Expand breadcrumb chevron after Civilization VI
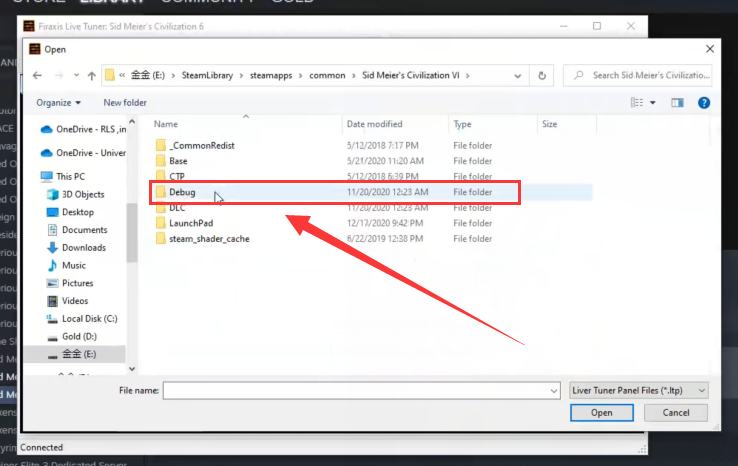This screenshot has width=738, height=466. point(467,75)
